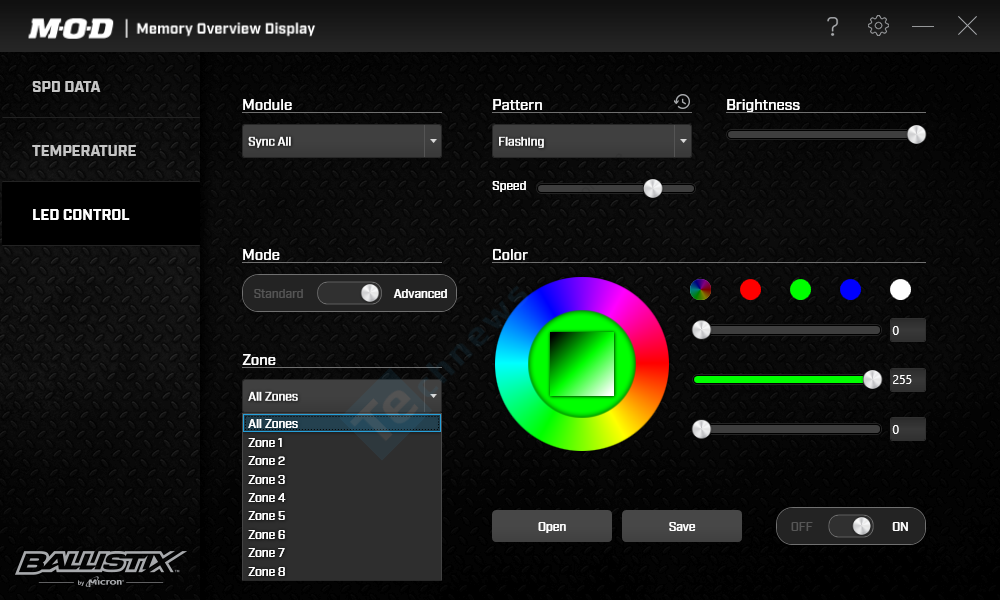Click the red channel slider handle
This screenshot has width=1000, height=600.
click(702, 330)
